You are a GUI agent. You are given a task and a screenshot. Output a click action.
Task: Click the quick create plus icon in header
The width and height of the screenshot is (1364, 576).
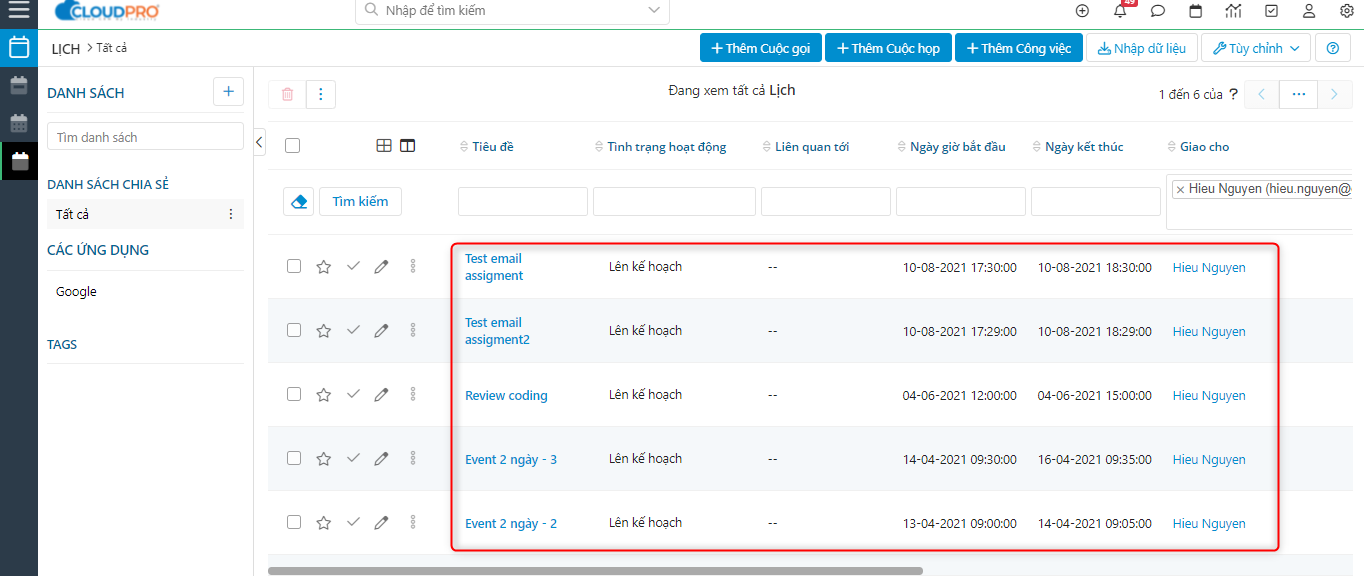pyautogui.click(x=1082, y=11)
